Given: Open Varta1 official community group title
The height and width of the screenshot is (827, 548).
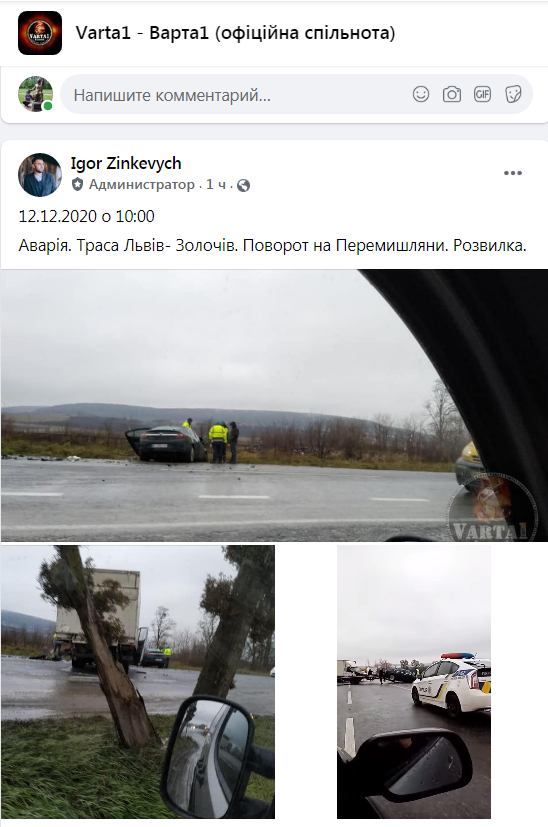Looking at the screenshot, I should (235, 33).
